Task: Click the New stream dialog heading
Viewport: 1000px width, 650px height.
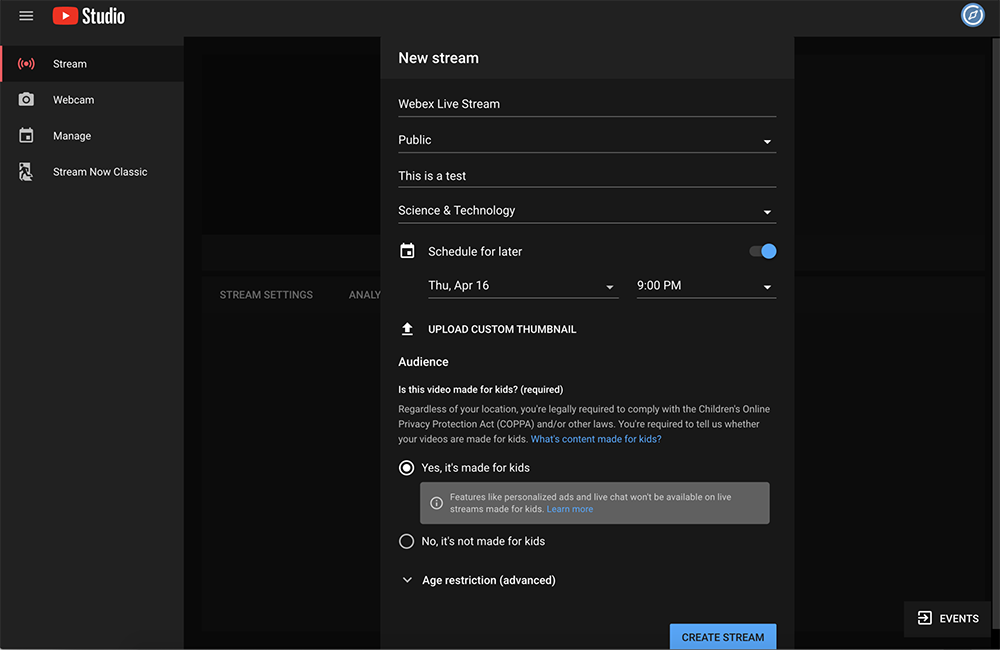Action: pyautogui.click(x=438, y=58)
